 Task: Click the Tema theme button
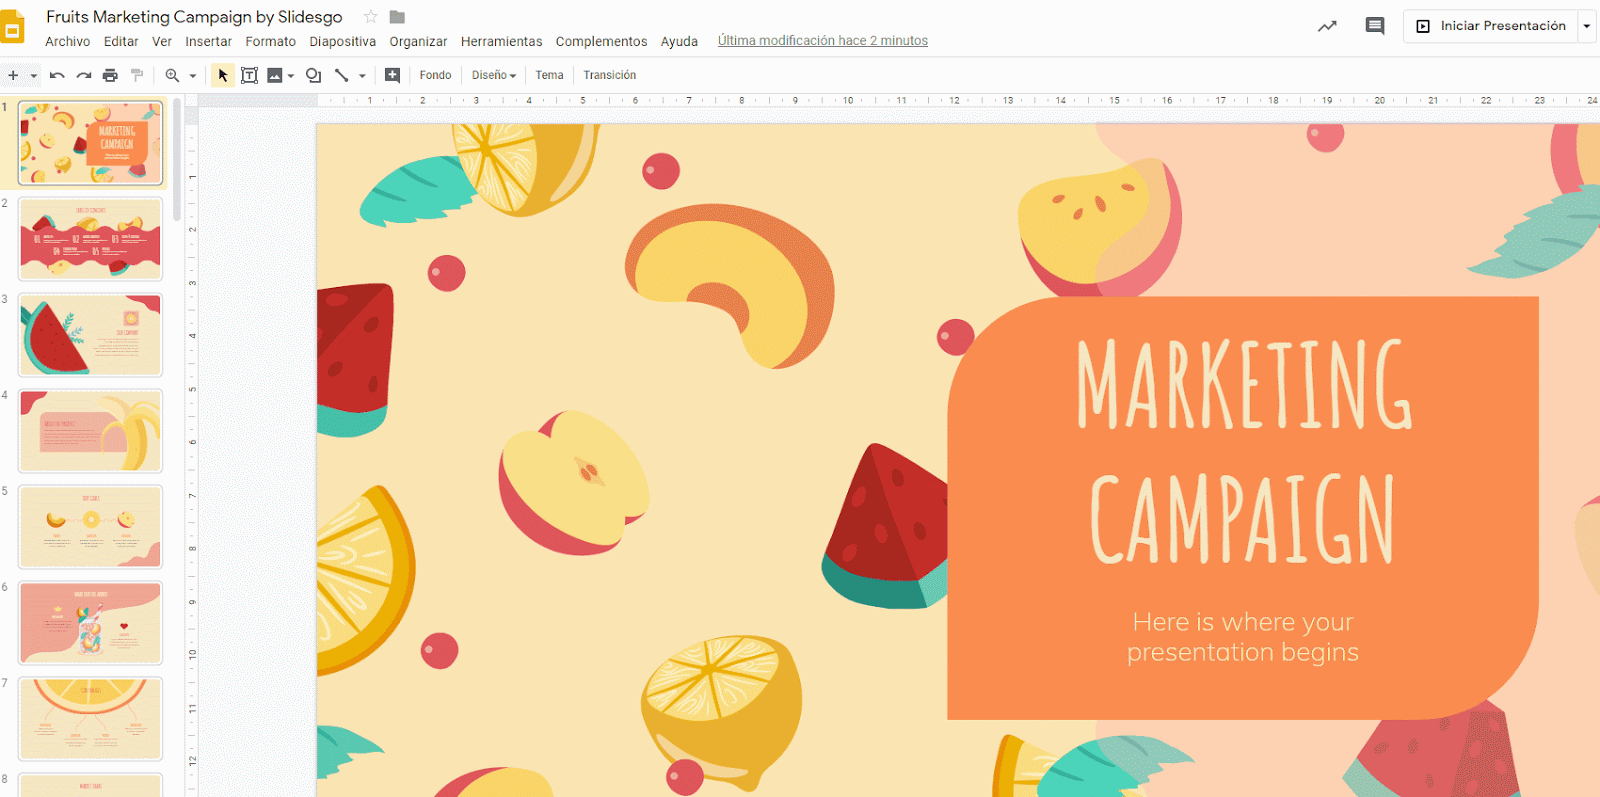549,75
